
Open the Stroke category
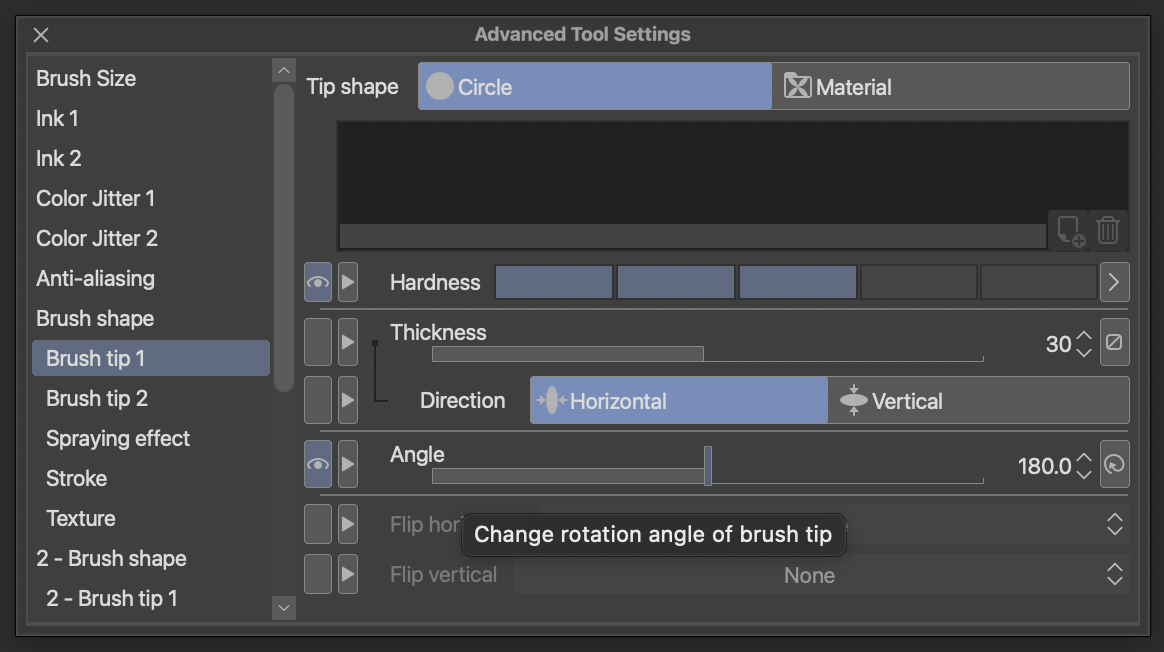[151, 478]
